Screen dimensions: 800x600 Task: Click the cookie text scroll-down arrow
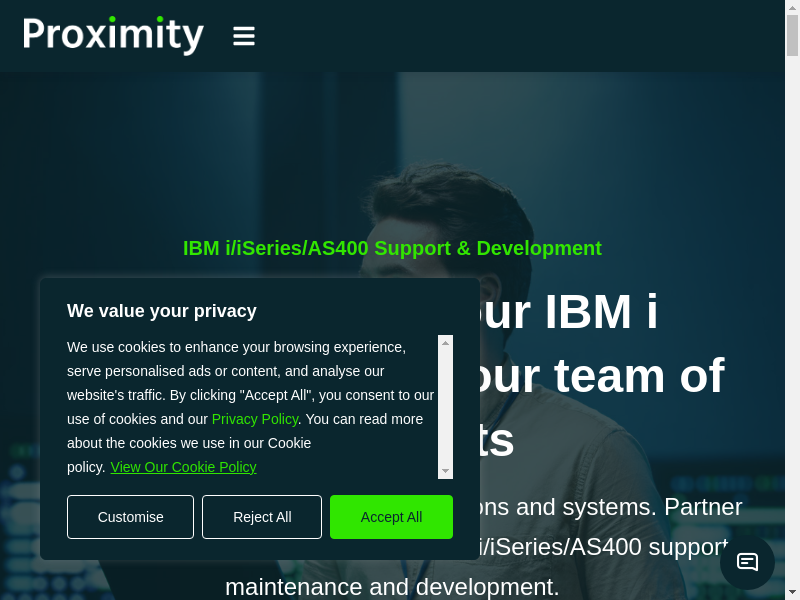(446, 471)
